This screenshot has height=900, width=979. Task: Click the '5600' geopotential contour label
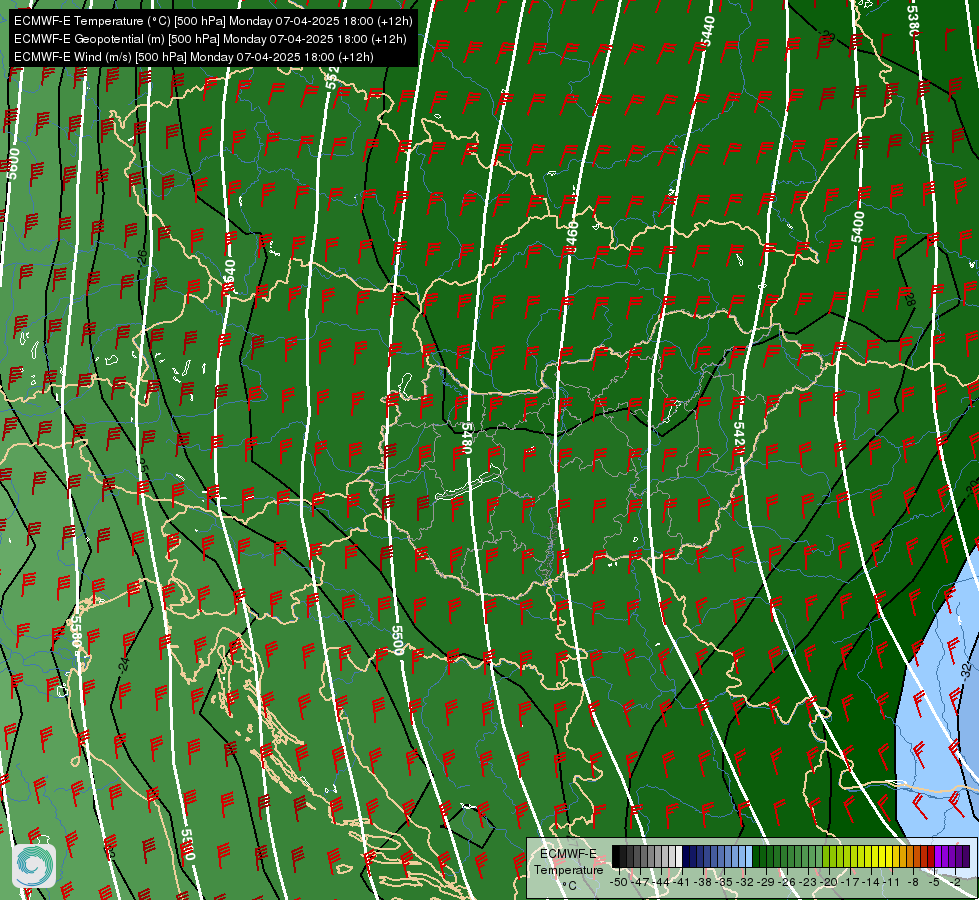coord(12,164)
